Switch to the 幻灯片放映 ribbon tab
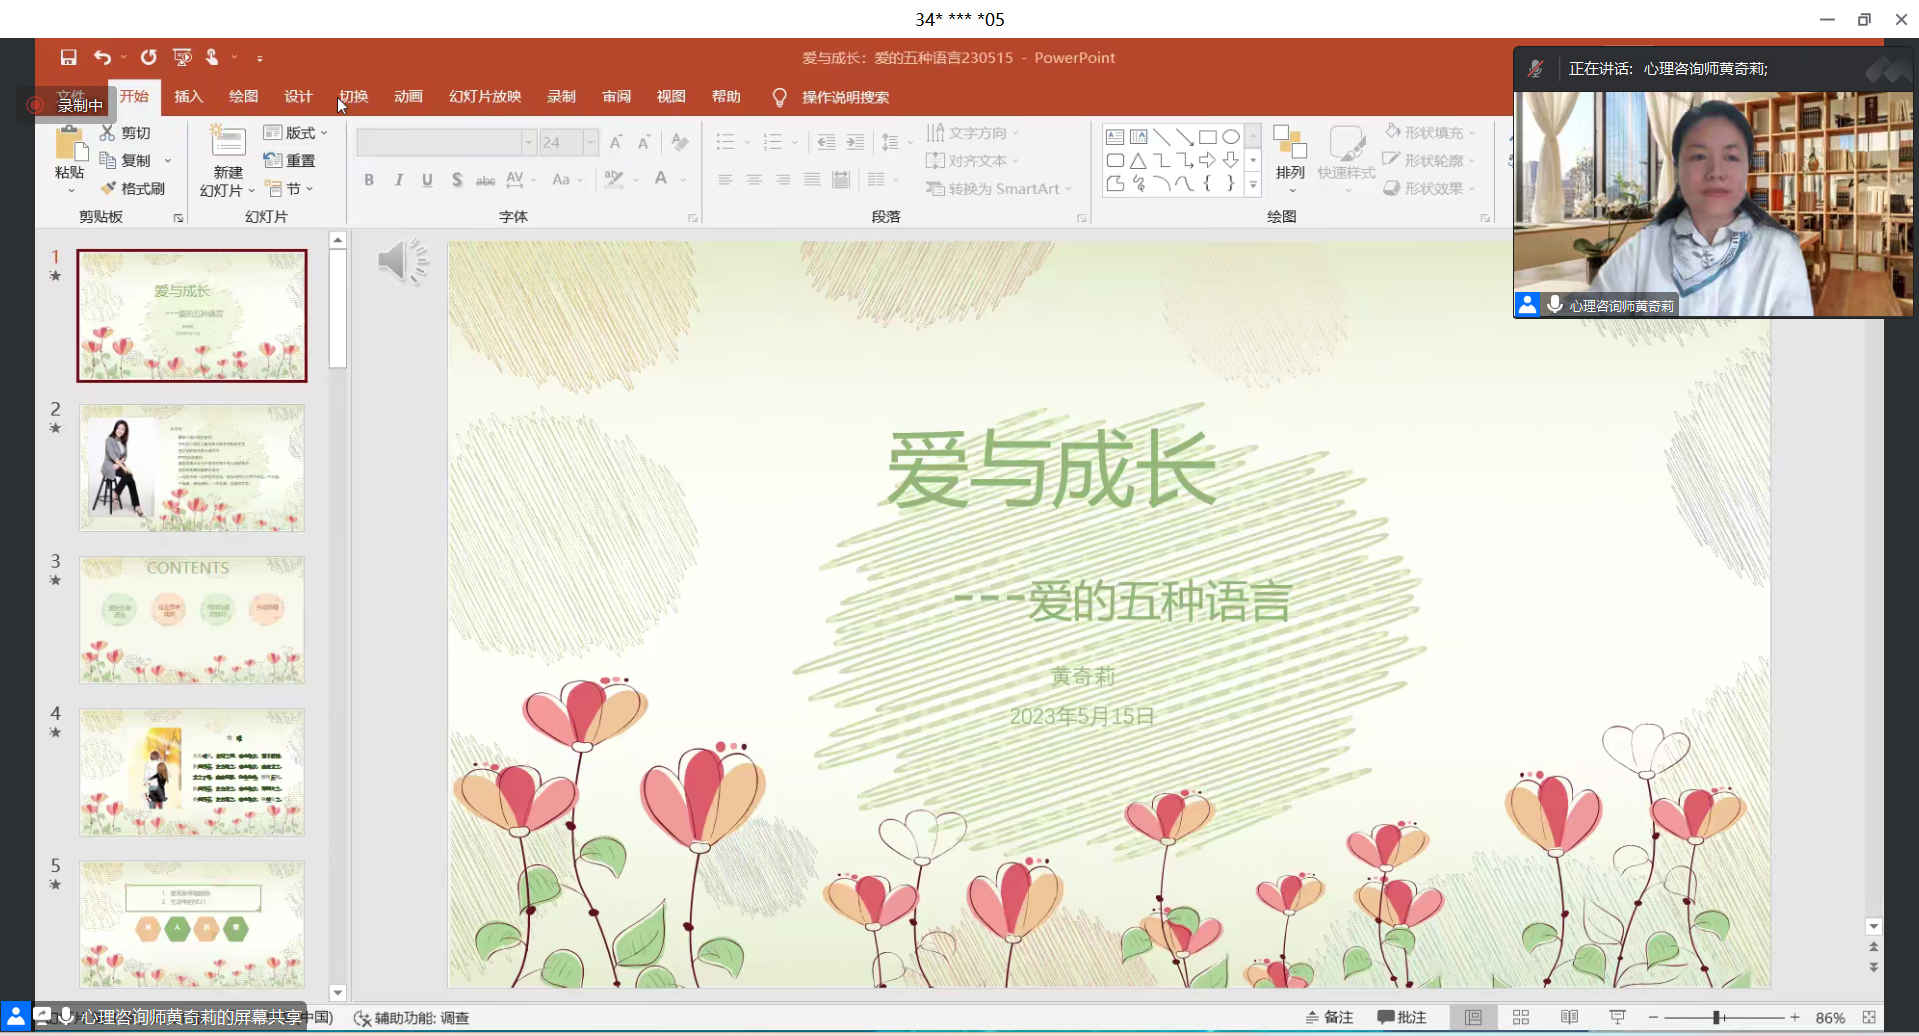Screen dimensions: 1919x1036 tap(485, 96)
